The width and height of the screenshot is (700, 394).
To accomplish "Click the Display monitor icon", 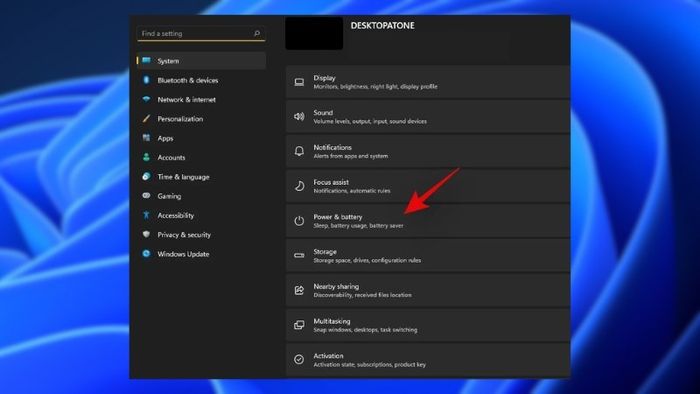I will click(299, 82).
